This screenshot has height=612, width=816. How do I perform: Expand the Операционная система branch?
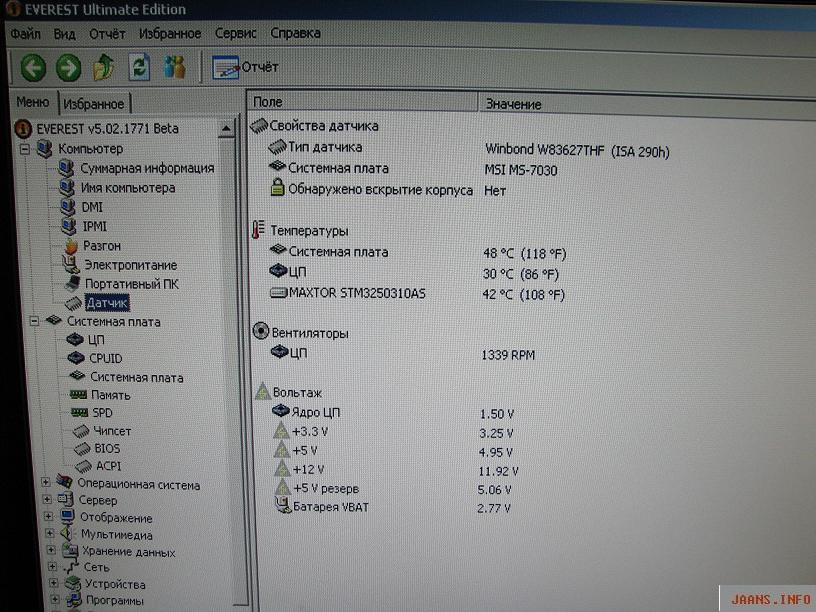click(x=46, y=482)
